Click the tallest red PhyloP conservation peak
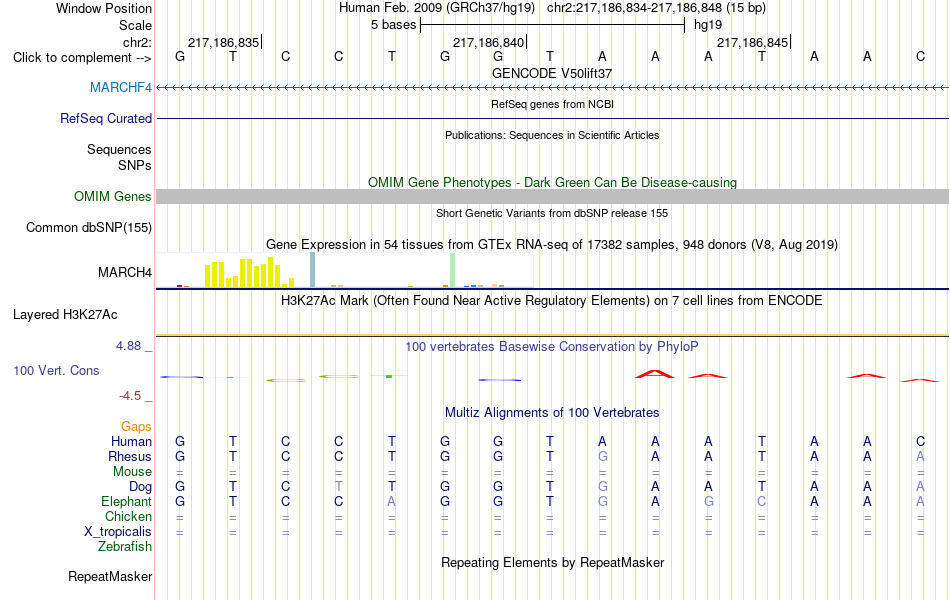Image resolution: width=950 pixels, height=600 pixels. [x=655, y=374]
